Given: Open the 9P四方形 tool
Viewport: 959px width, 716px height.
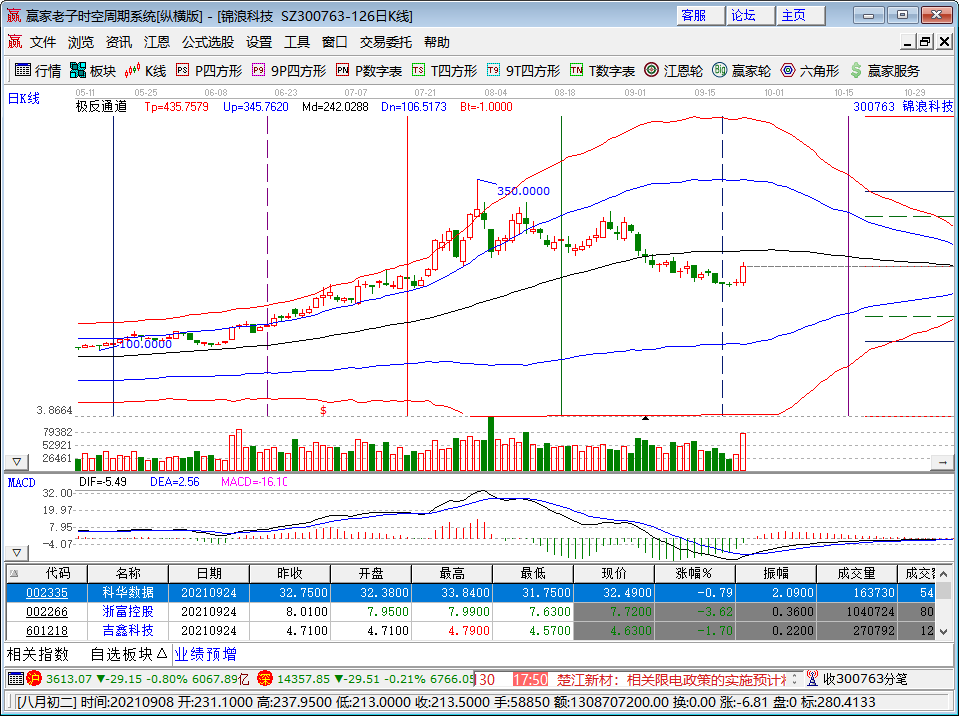Looking at the screenshot, I should 289,71.
